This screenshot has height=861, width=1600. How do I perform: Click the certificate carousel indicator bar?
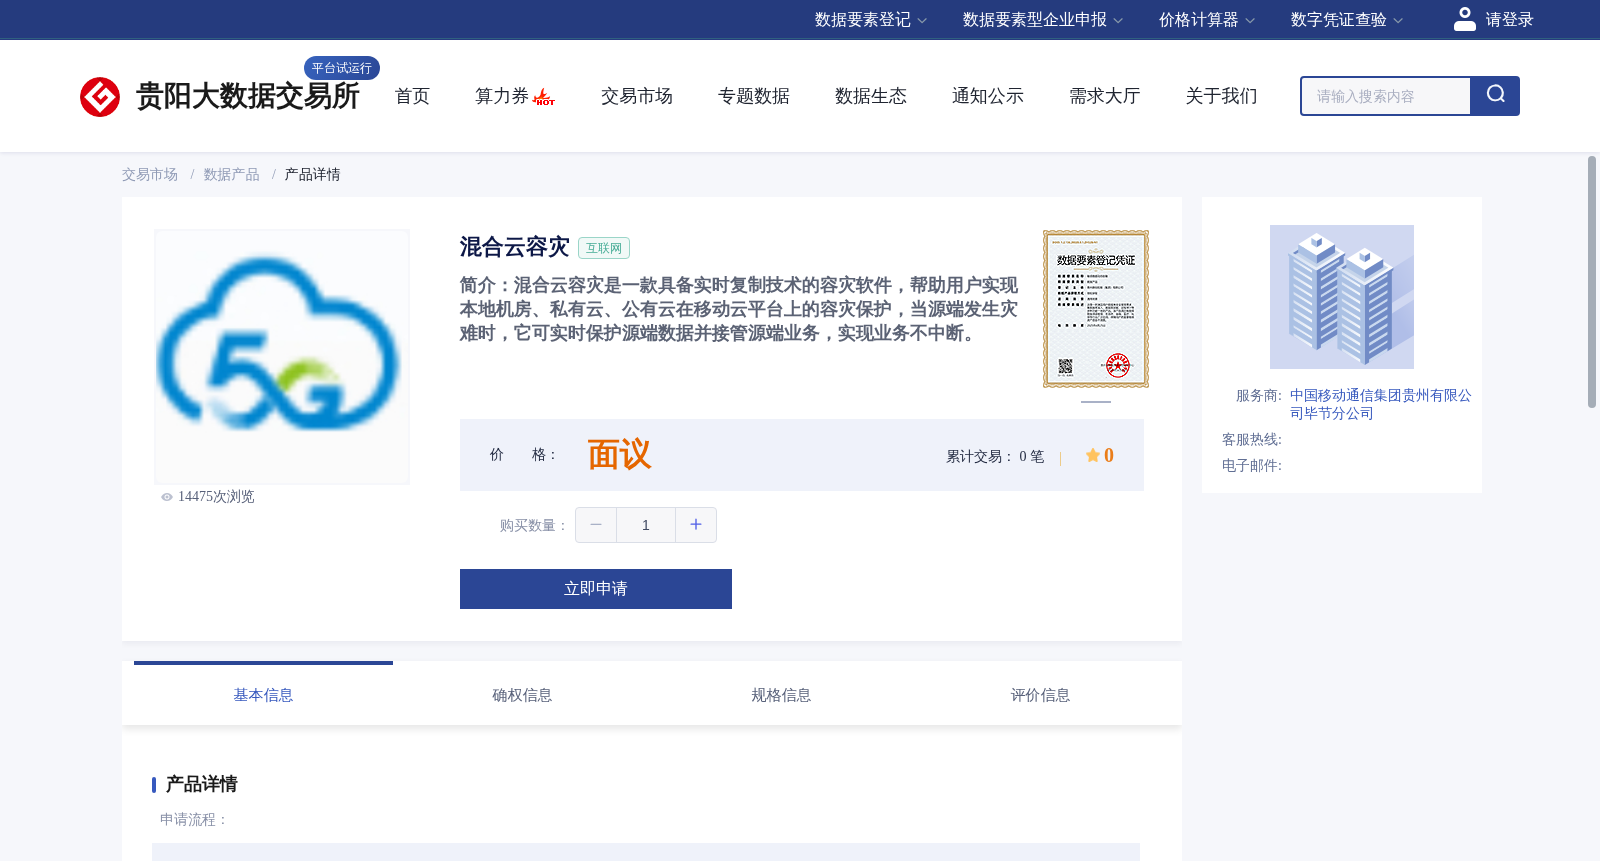point(1096,402)
